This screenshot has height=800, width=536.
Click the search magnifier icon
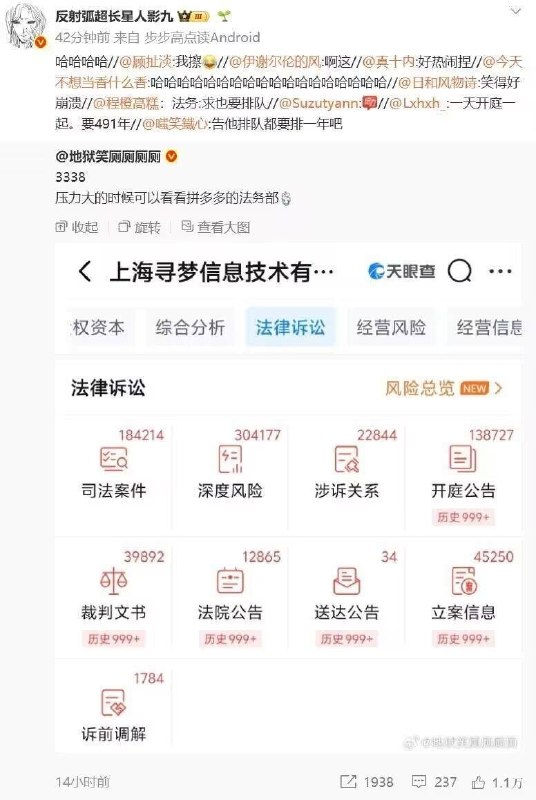coord(460,271)
